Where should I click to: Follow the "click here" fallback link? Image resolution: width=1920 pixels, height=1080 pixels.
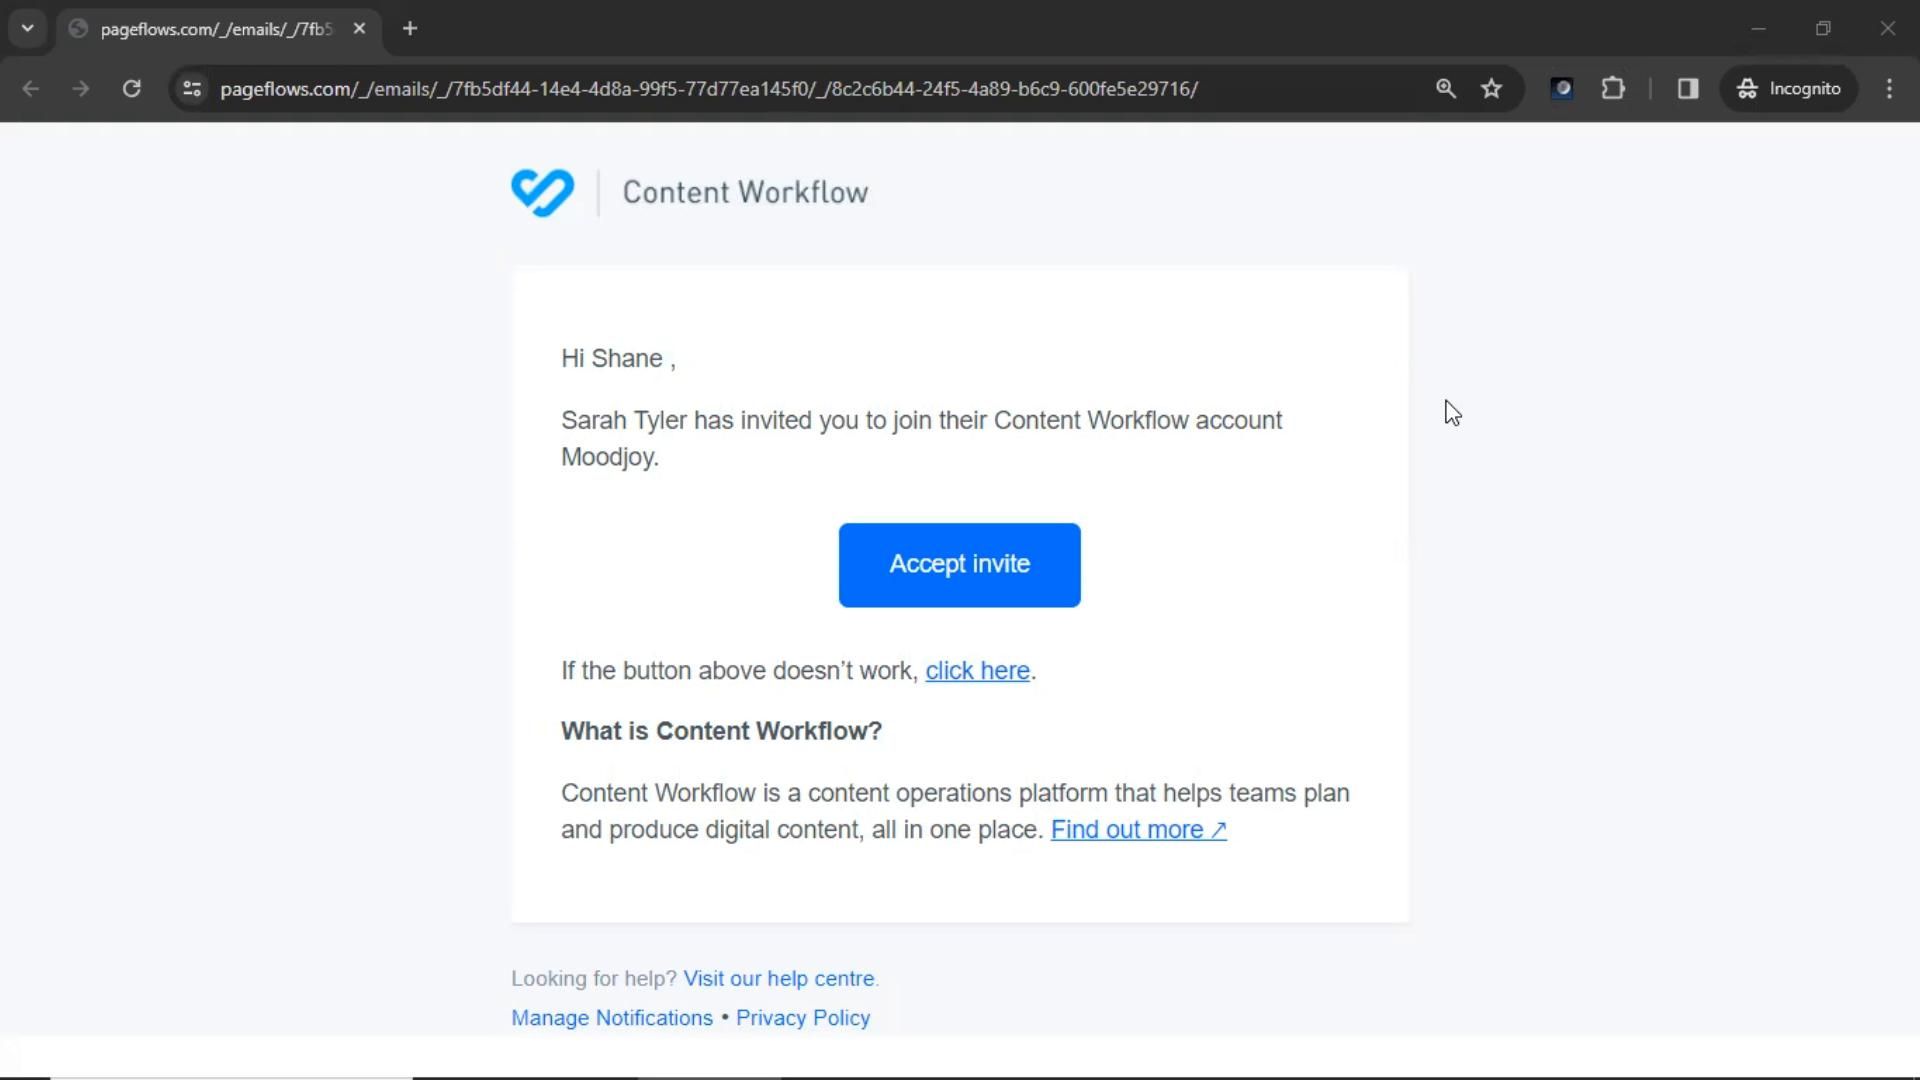(x=976, y=670)
